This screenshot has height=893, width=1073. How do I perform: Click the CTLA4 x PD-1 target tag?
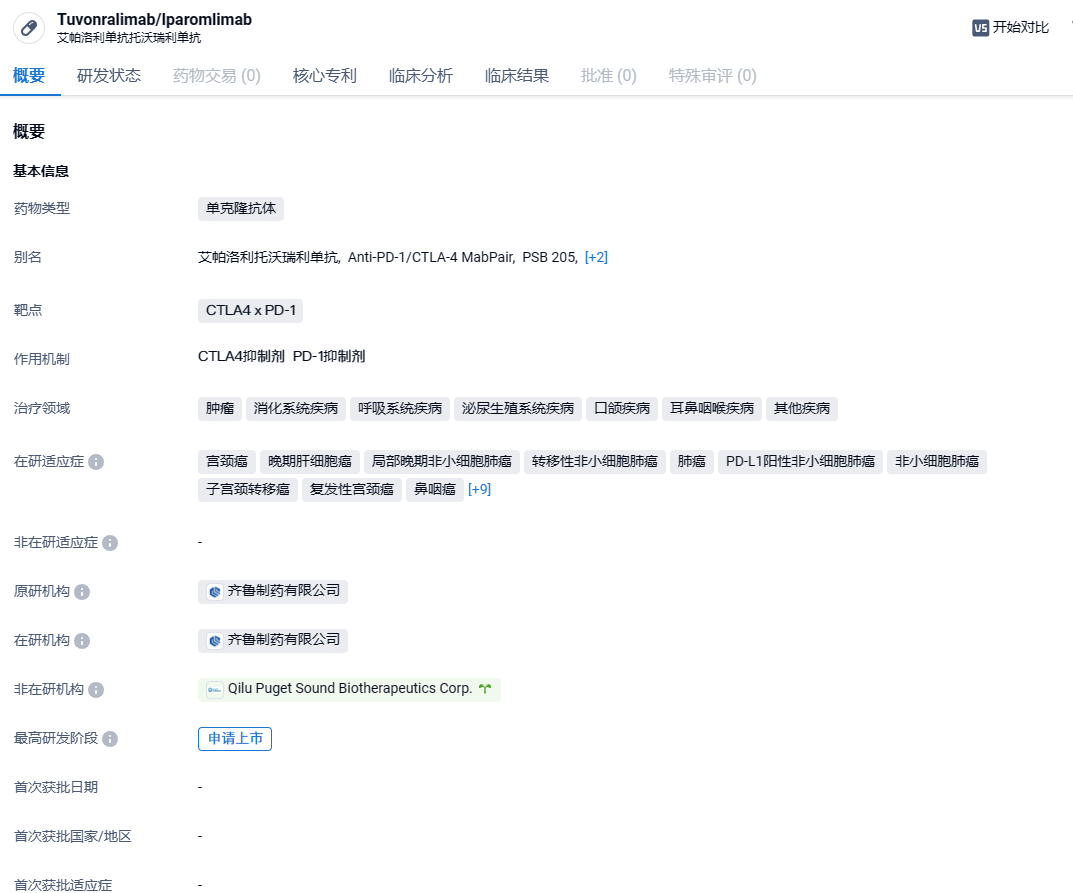point(250,311)
